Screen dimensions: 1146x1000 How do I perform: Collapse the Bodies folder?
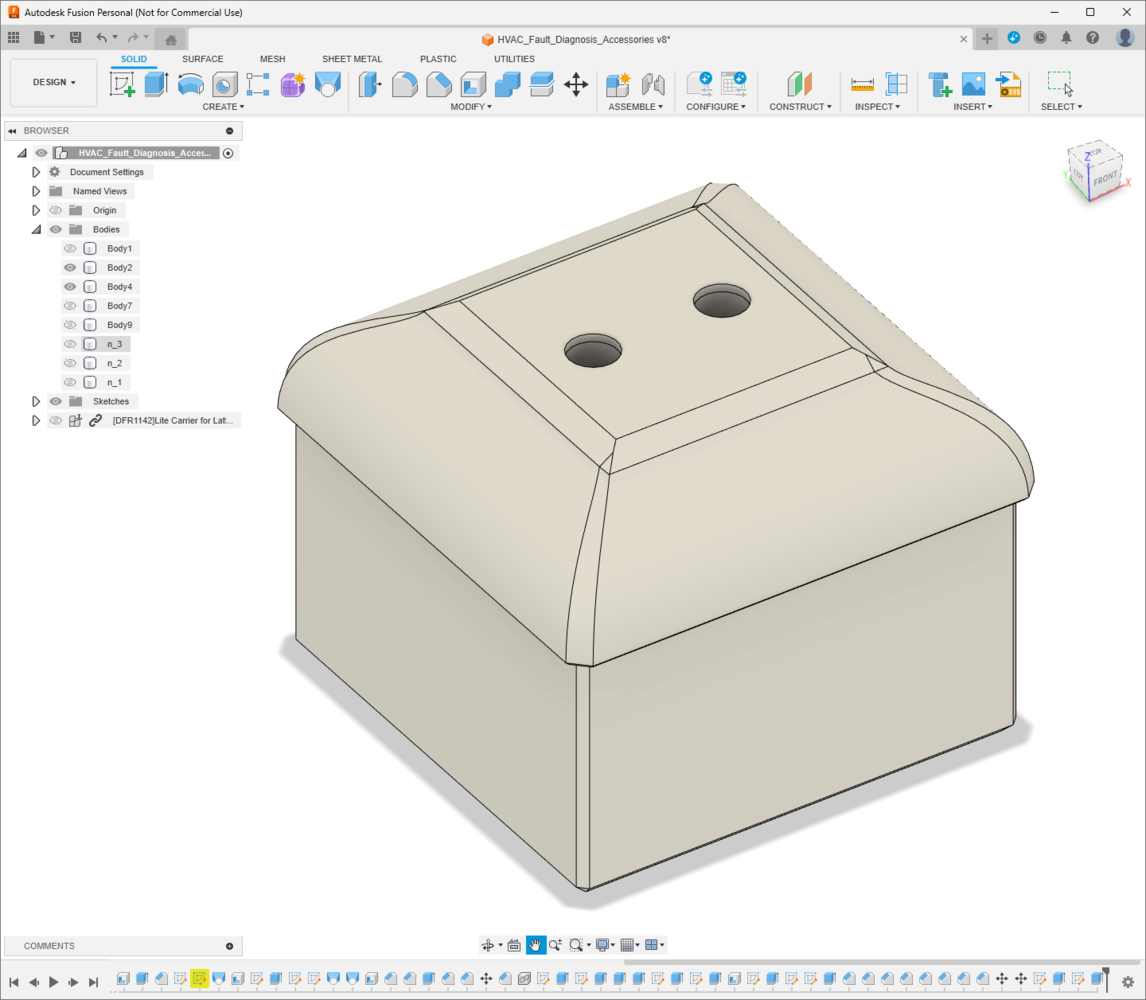36,230
